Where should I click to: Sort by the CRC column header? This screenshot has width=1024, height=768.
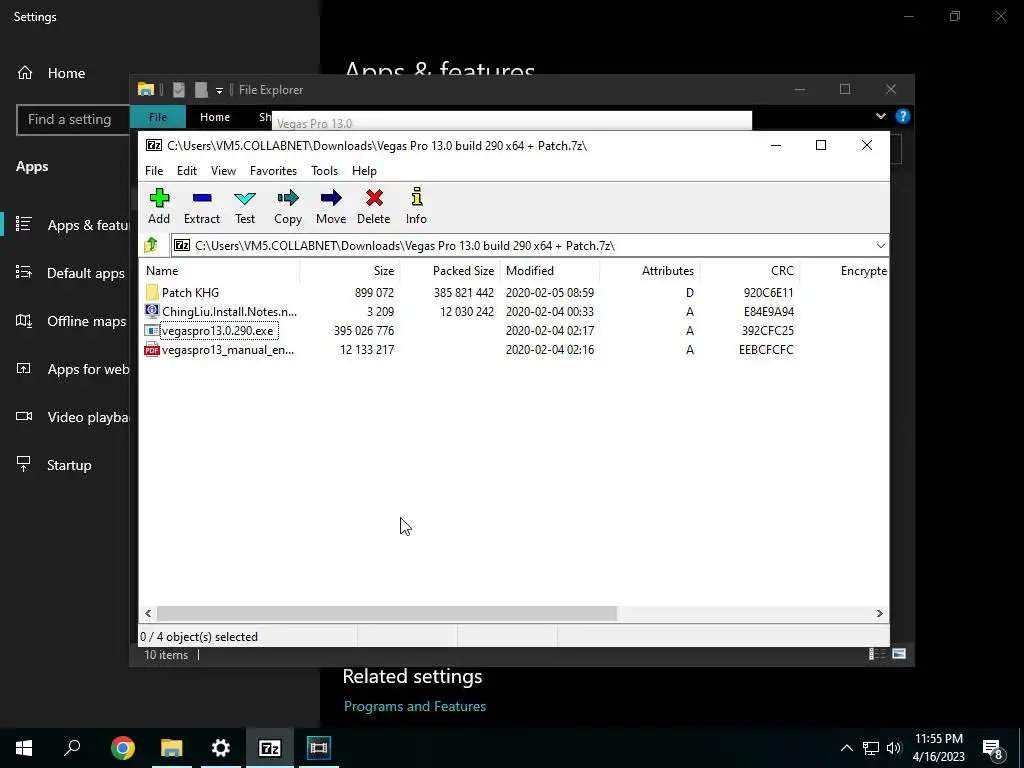point(750,270)
